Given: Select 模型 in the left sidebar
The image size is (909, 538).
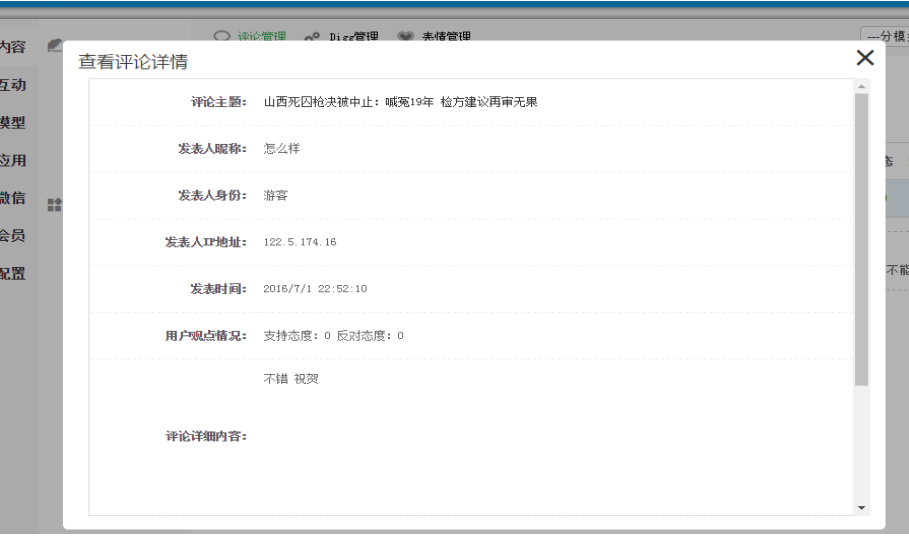Looking at the screenshot, I should pos(13,123).
